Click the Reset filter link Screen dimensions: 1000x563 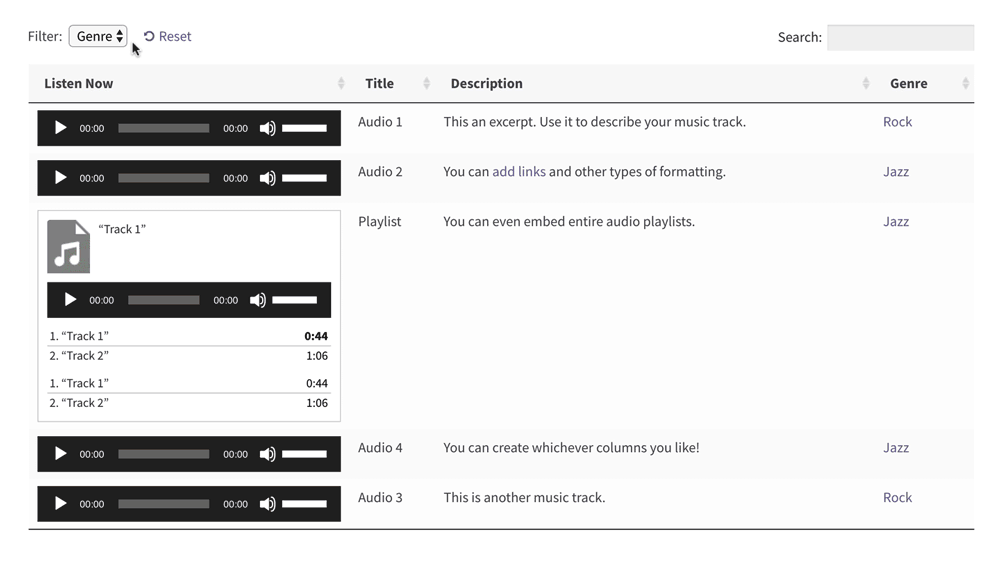(167, 36)
